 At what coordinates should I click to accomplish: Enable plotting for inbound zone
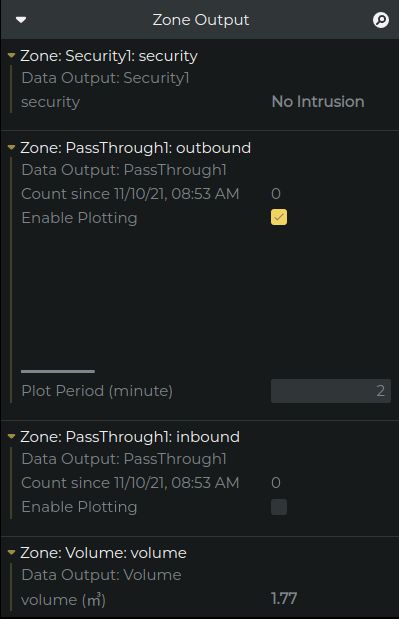coord(279,507)
